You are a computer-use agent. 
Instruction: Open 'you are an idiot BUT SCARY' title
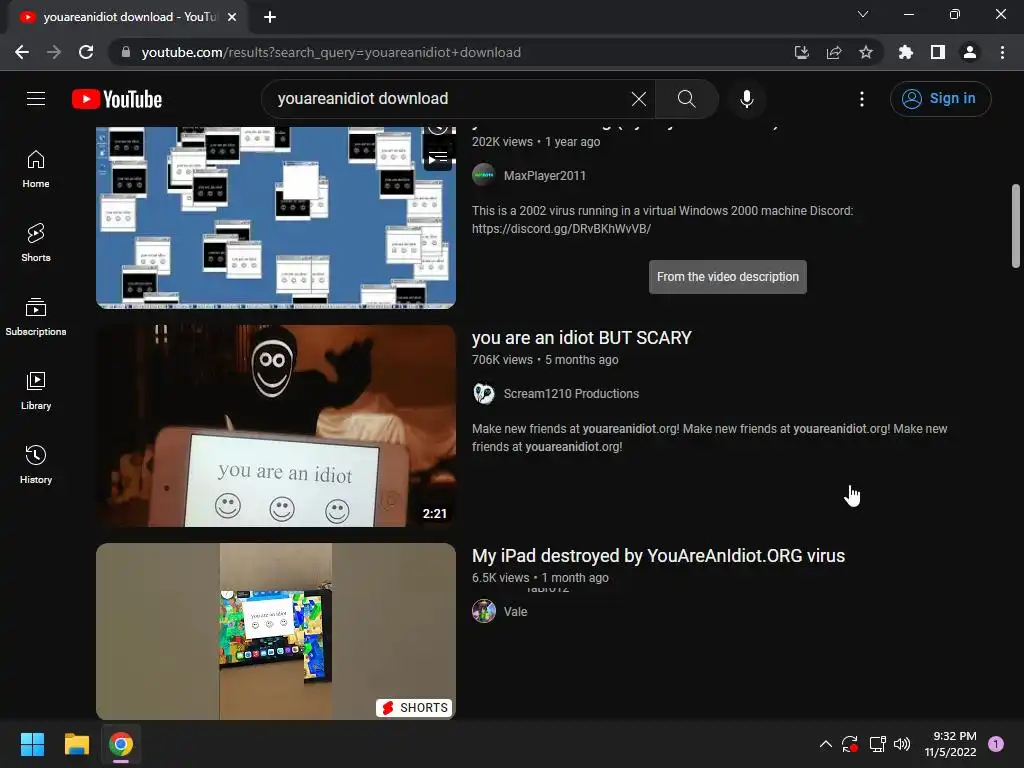pos(581,338)
